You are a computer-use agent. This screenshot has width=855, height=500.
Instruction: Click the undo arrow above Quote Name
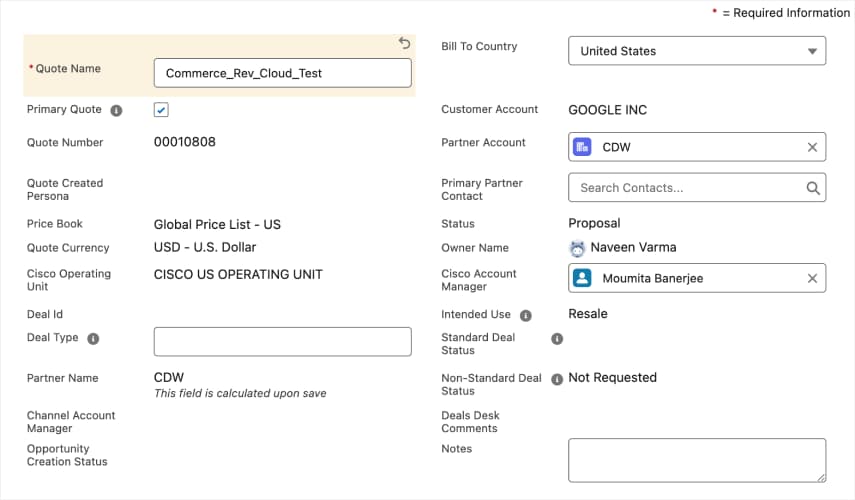(x=404, y=43)
